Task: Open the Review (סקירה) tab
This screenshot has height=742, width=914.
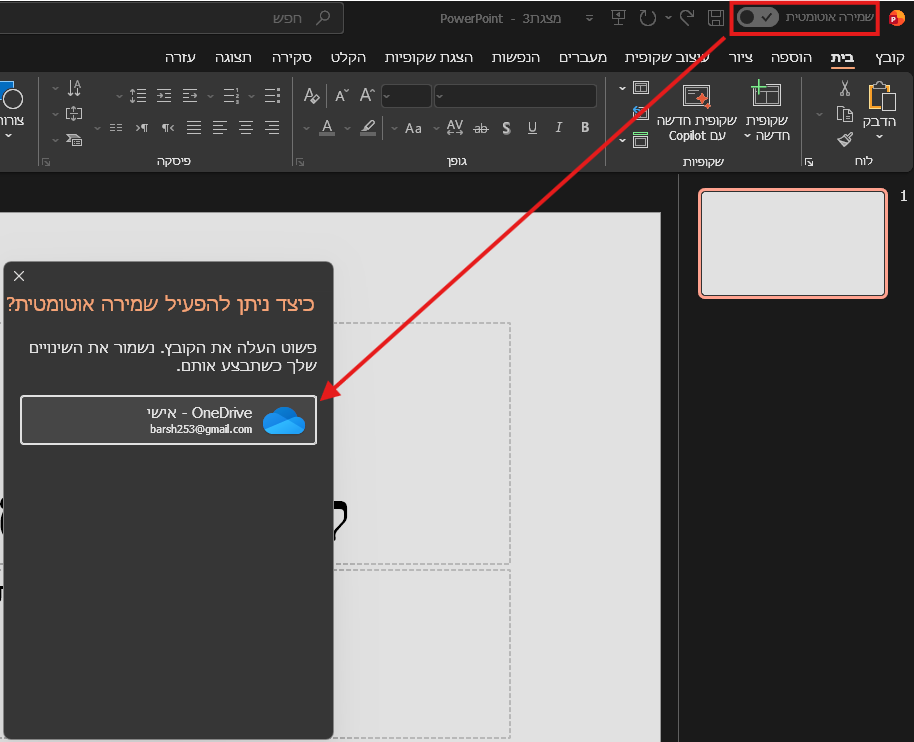Action: click(291, 57)
